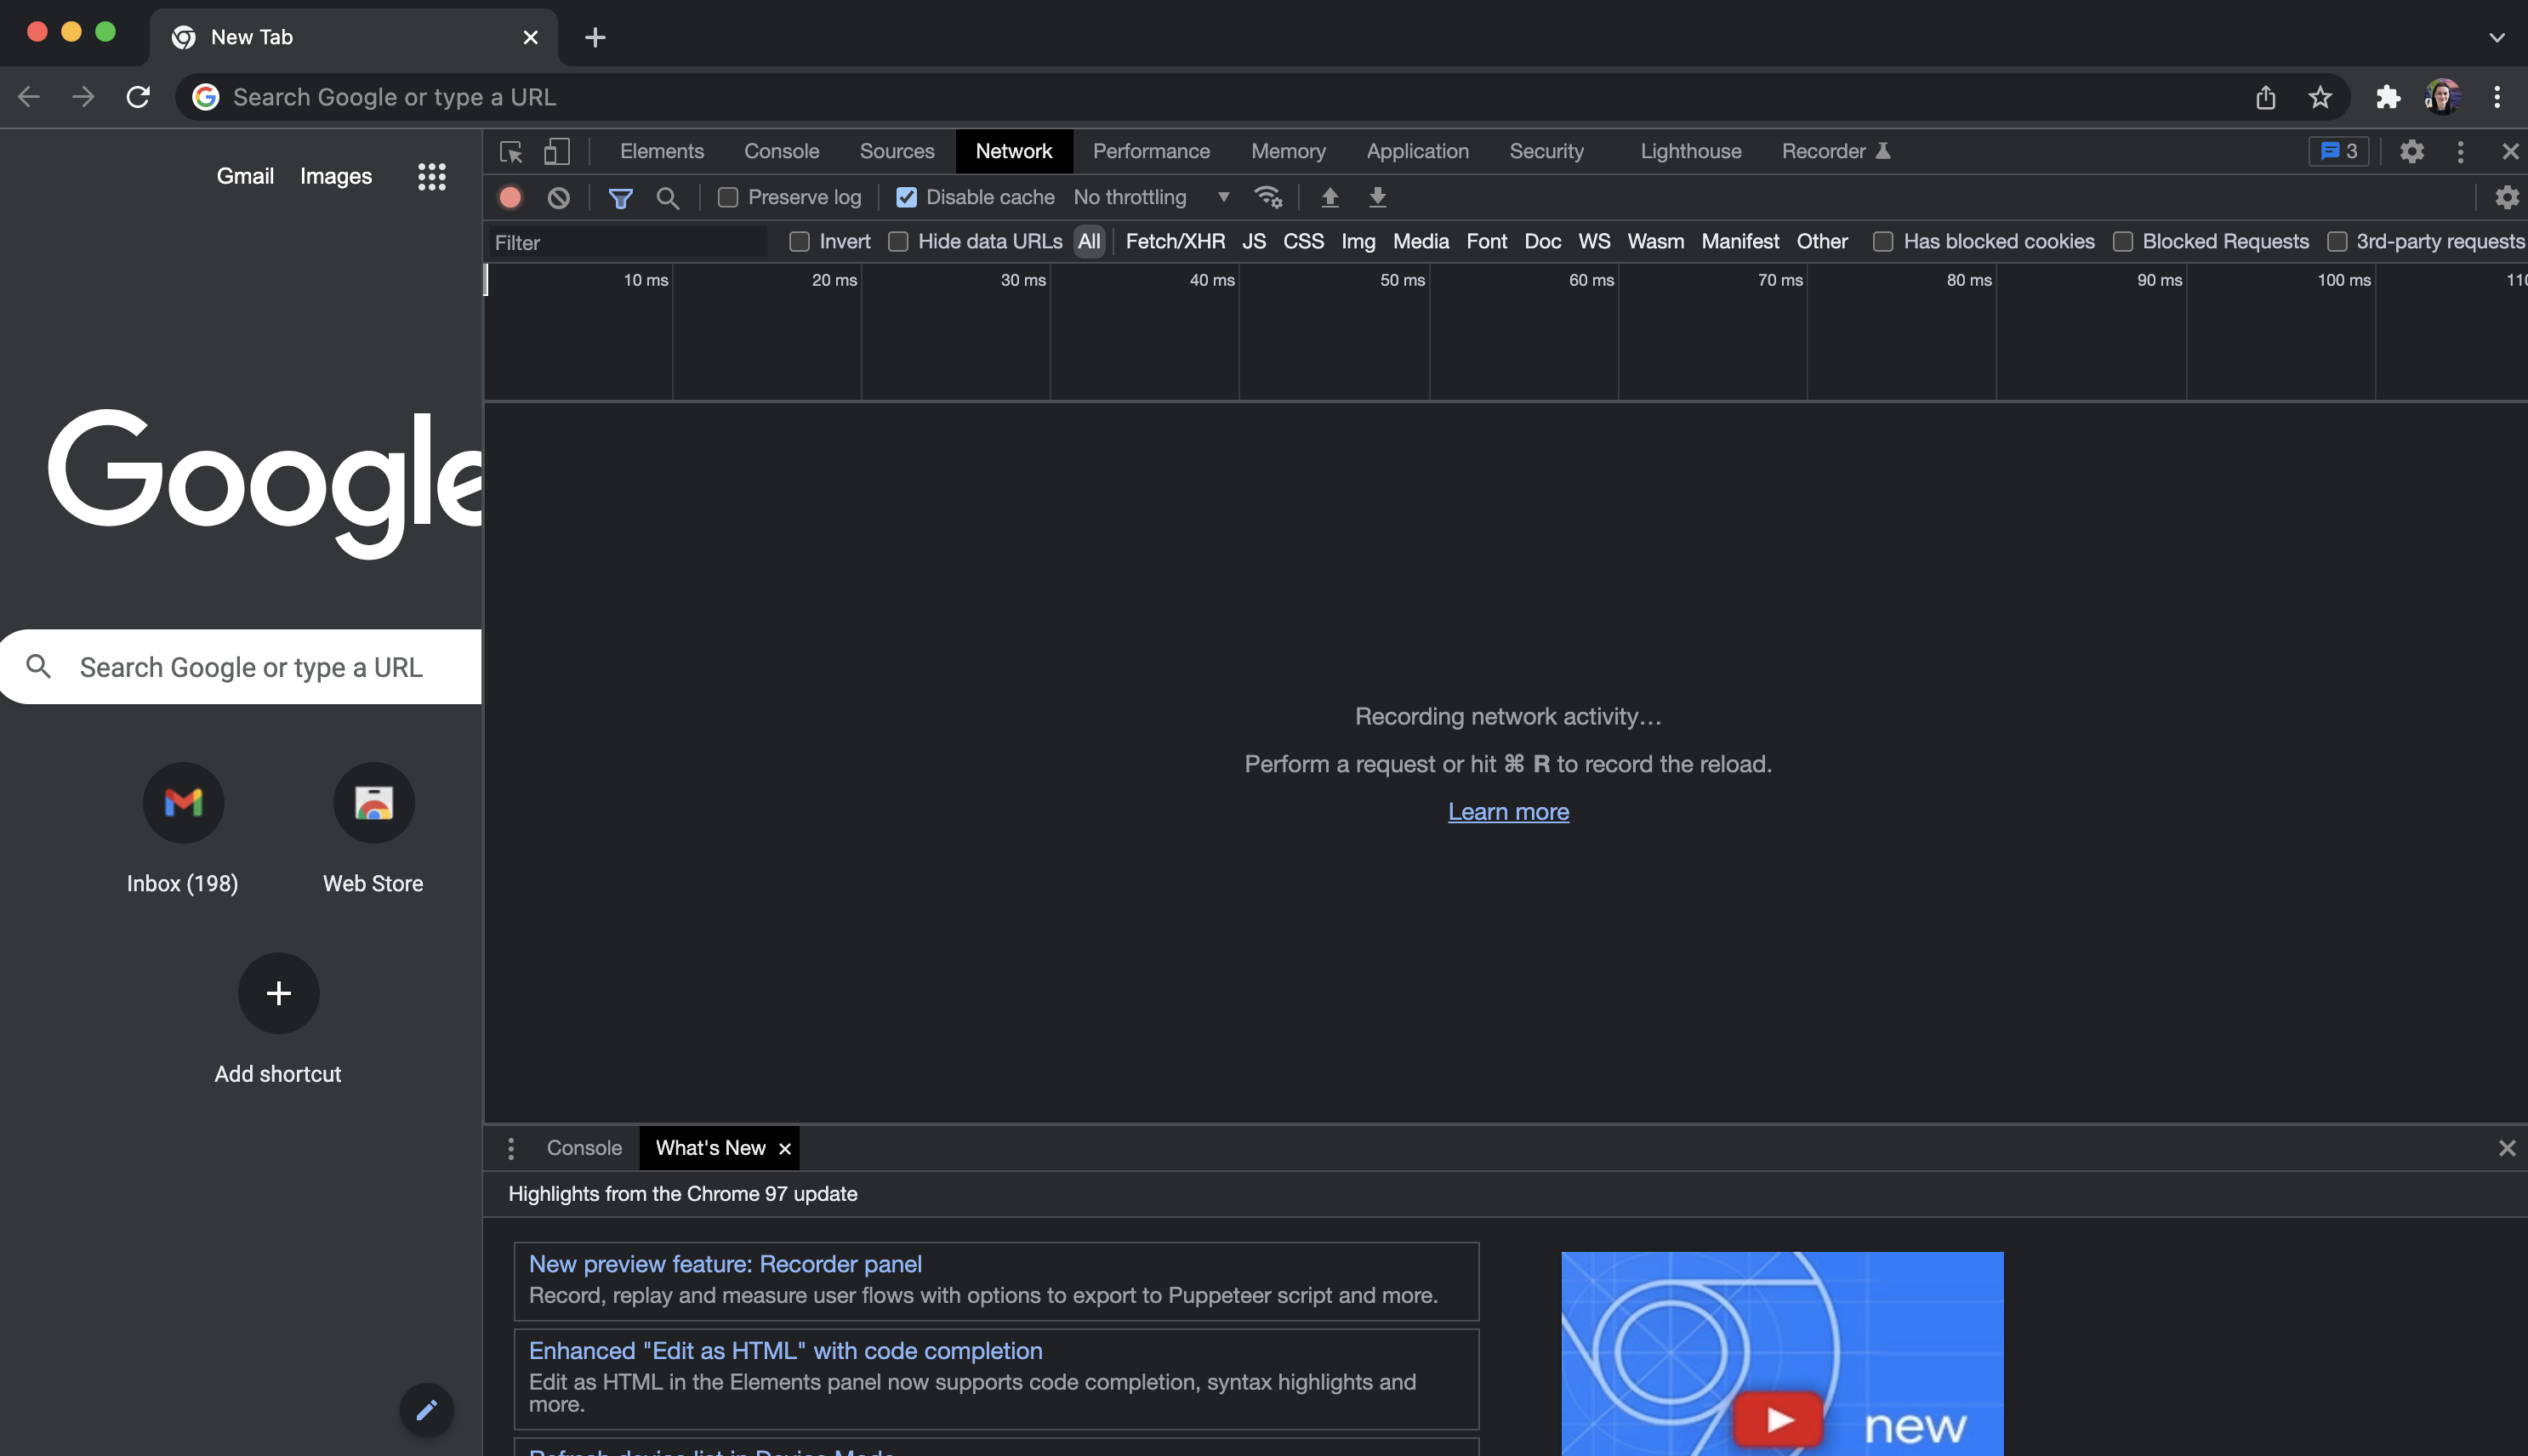Open the No throttling dropdown

pos(1151,197)
